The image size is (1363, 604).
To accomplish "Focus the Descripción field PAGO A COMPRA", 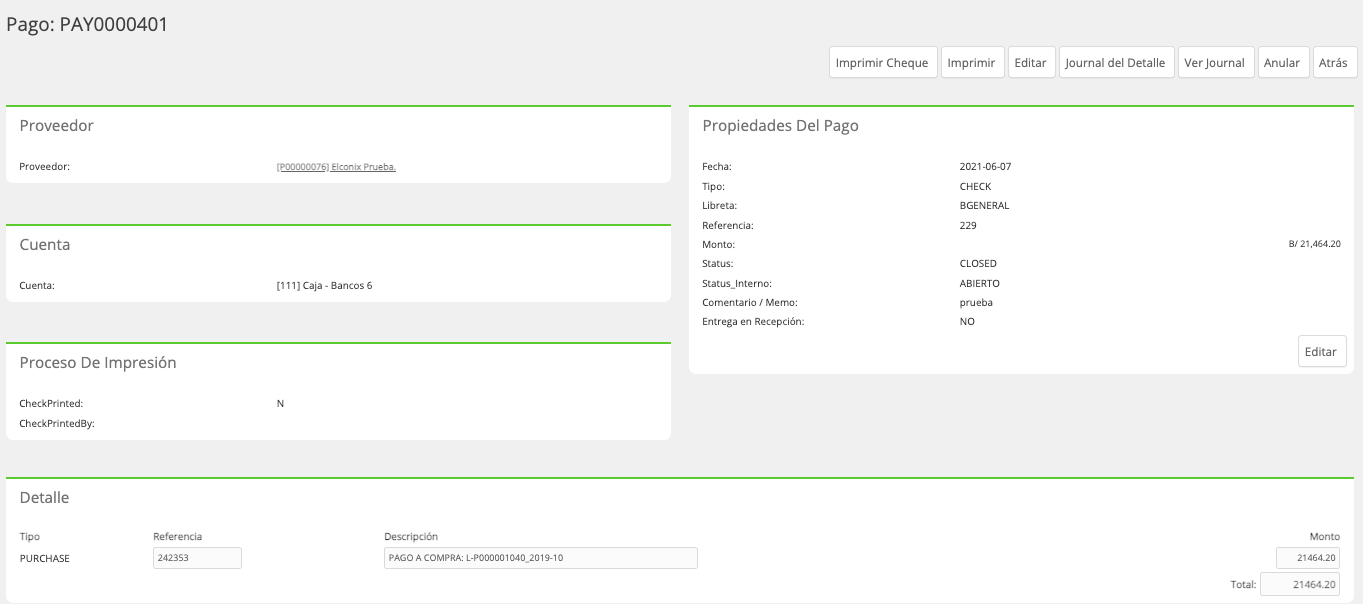I will 540,558.
